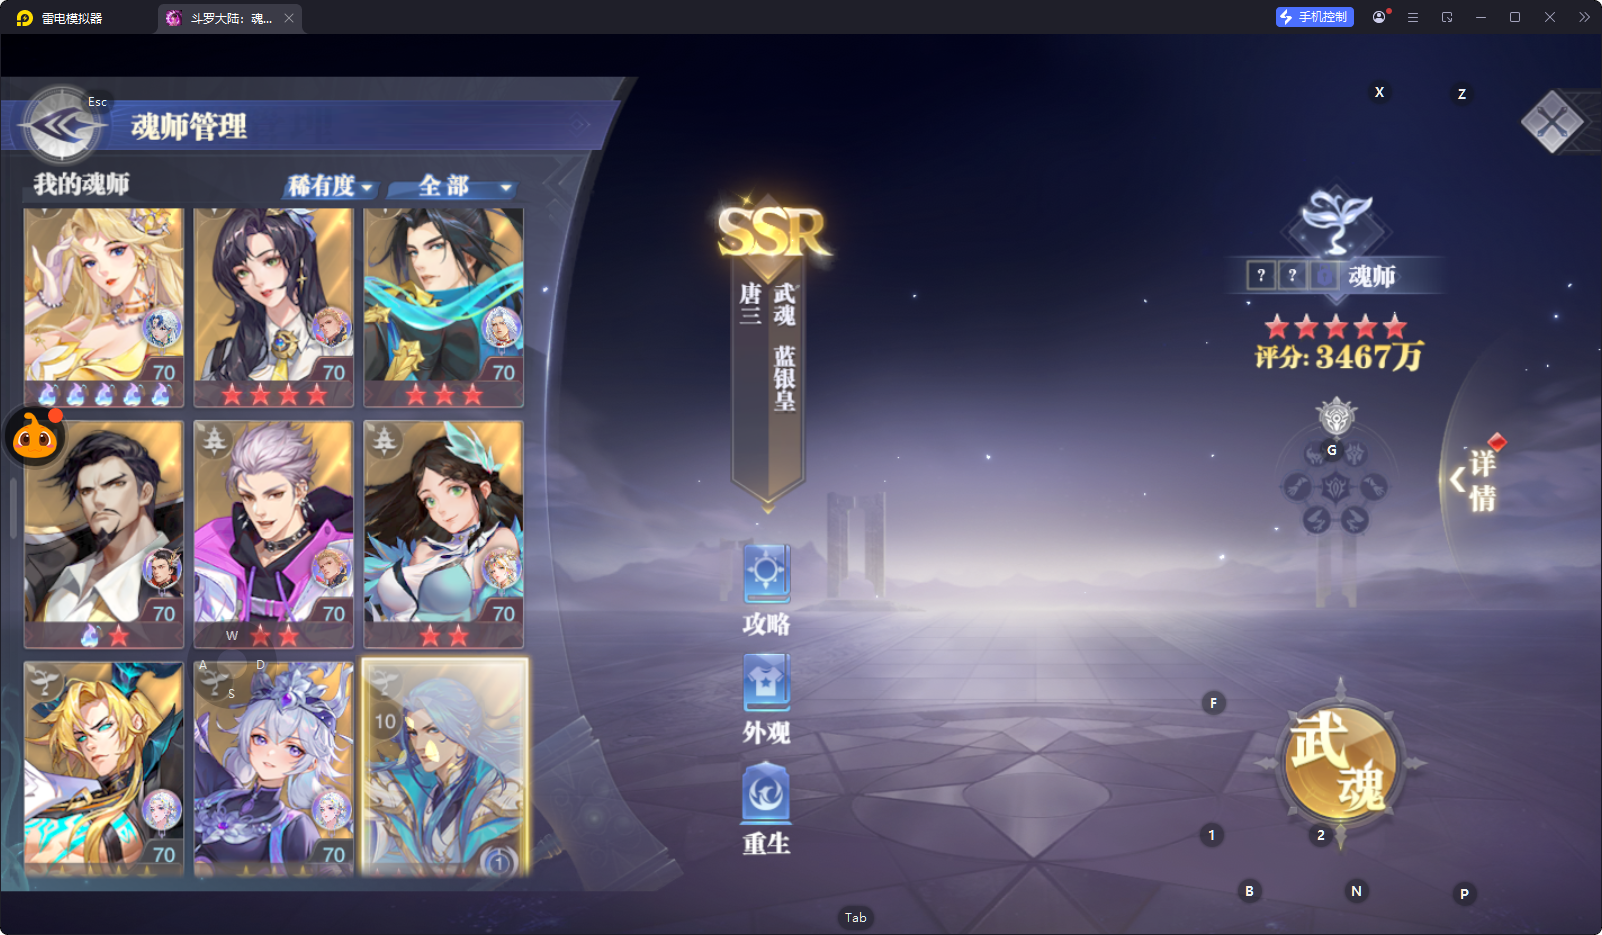Select the blonde man with teal tattoos card
Screen dimensions: 1602x935
(x=104, y=768)
